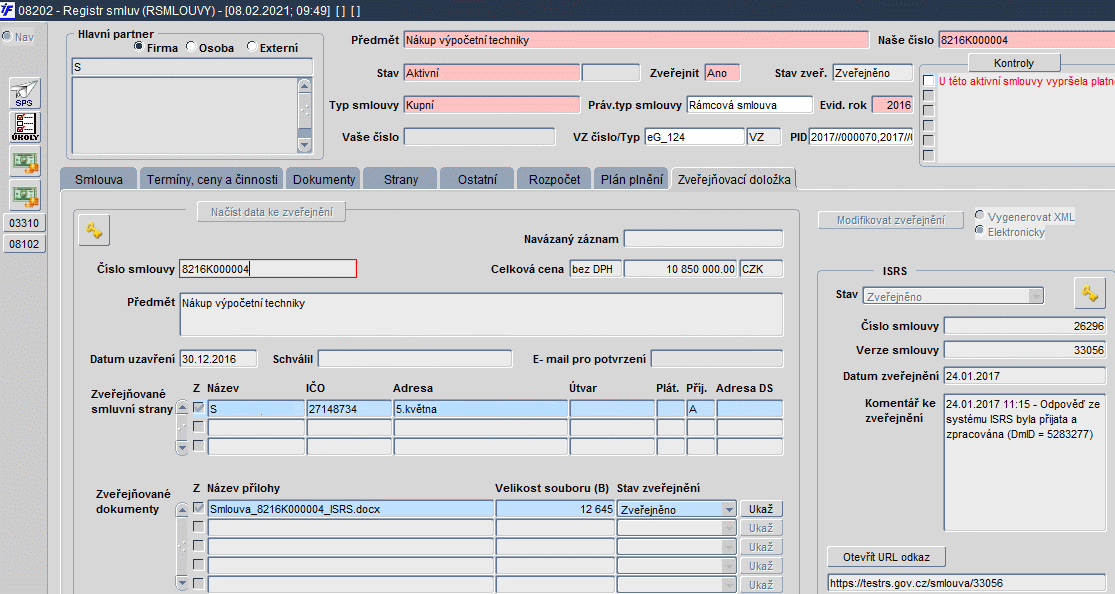Click the Celková cena amount 10 850 000.00

coord(681,269)
